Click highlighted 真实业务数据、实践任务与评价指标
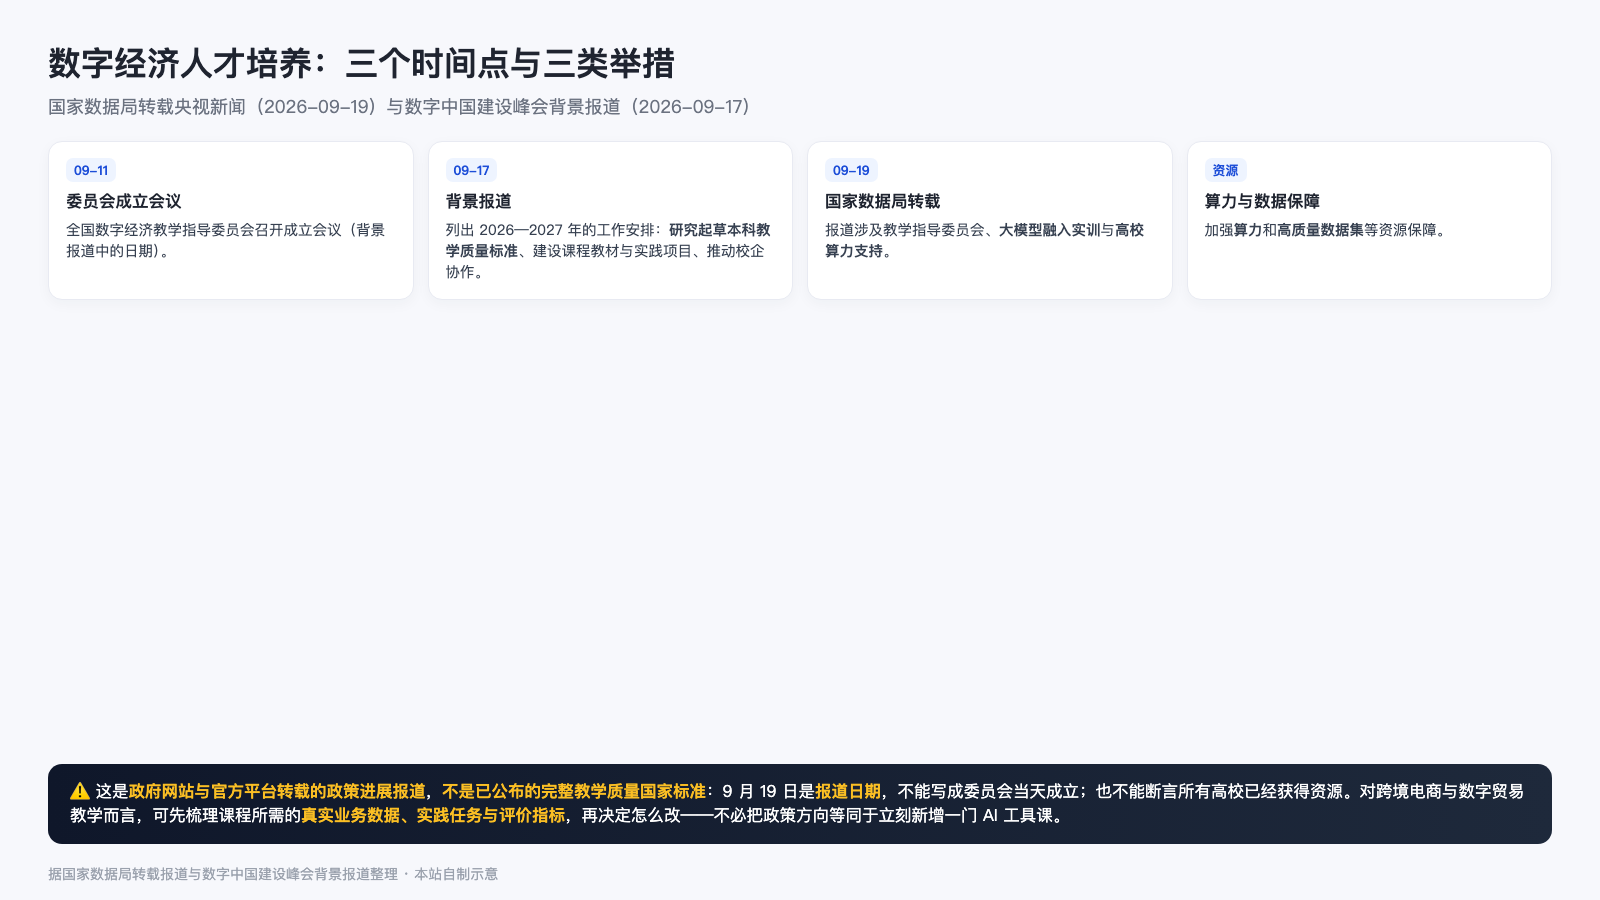The height and width of the screenshot is (900, 1600). 433,815
